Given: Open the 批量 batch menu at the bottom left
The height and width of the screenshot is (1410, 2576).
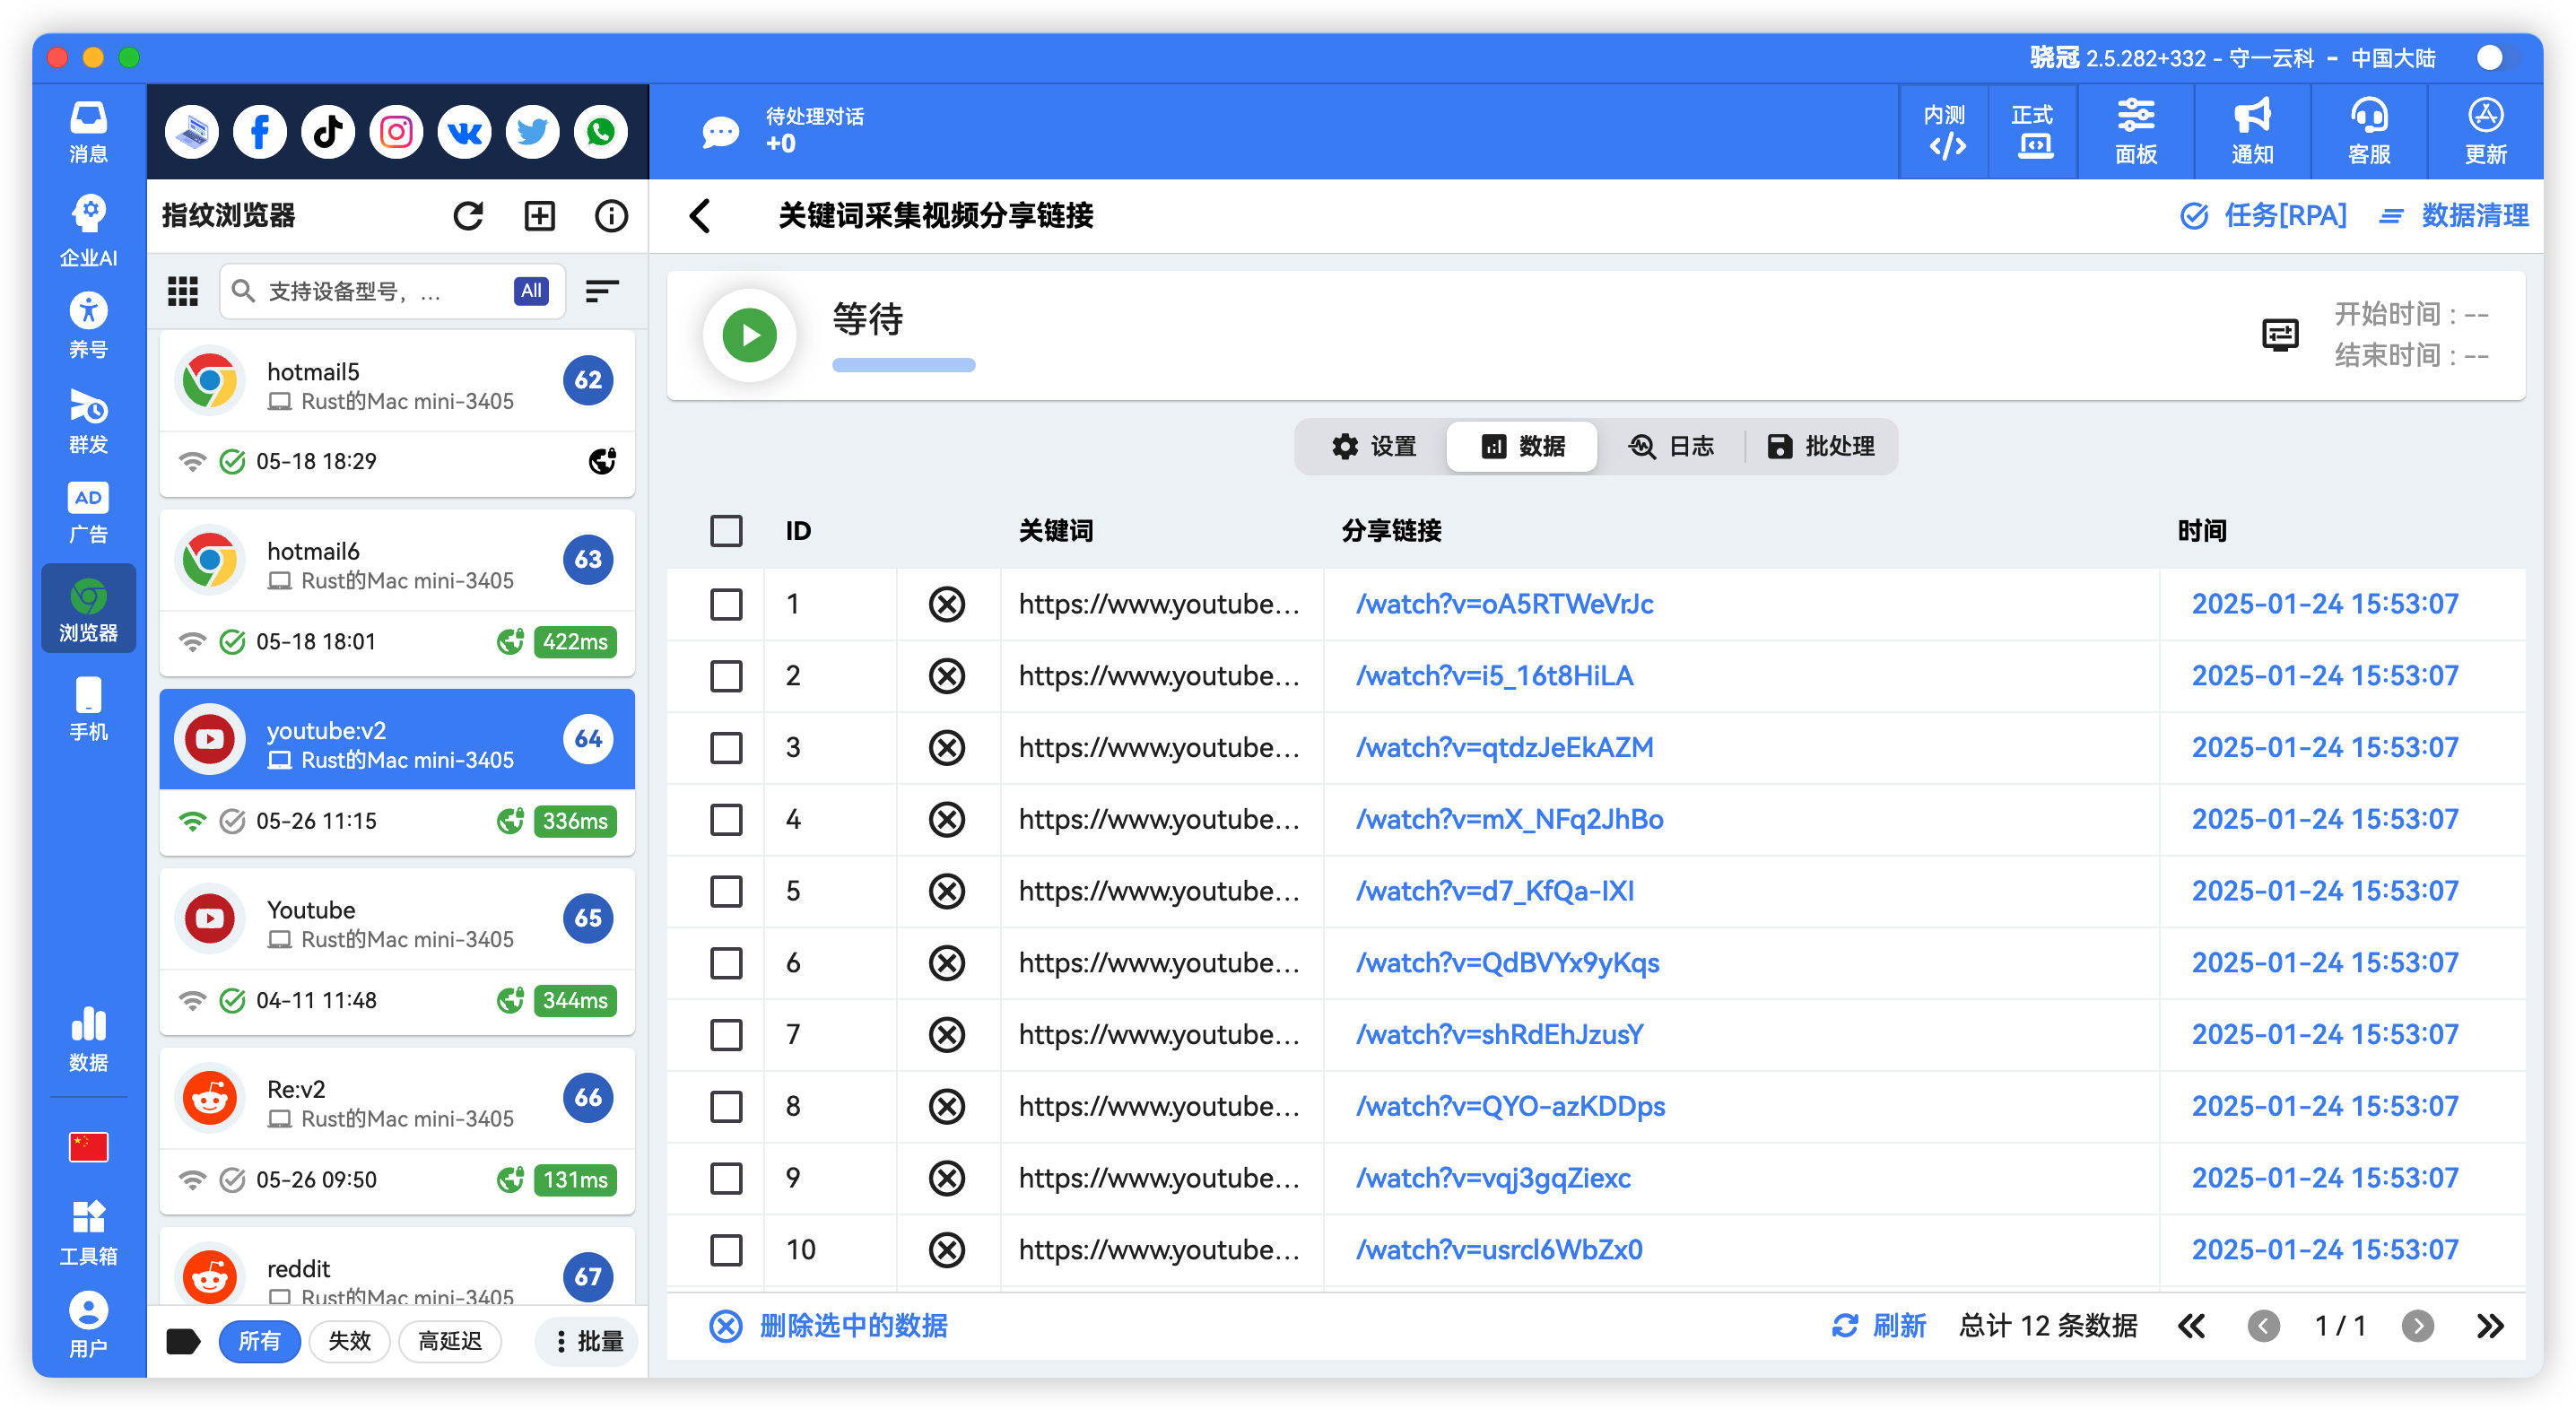Looking at the screenshot, I should pos(586,1341).
